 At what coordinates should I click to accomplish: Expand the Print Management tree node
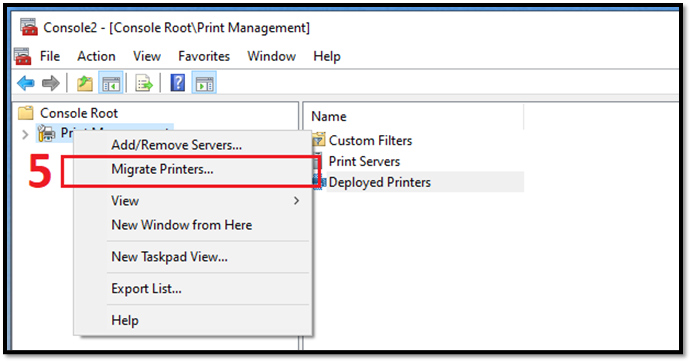click(25, 134)
